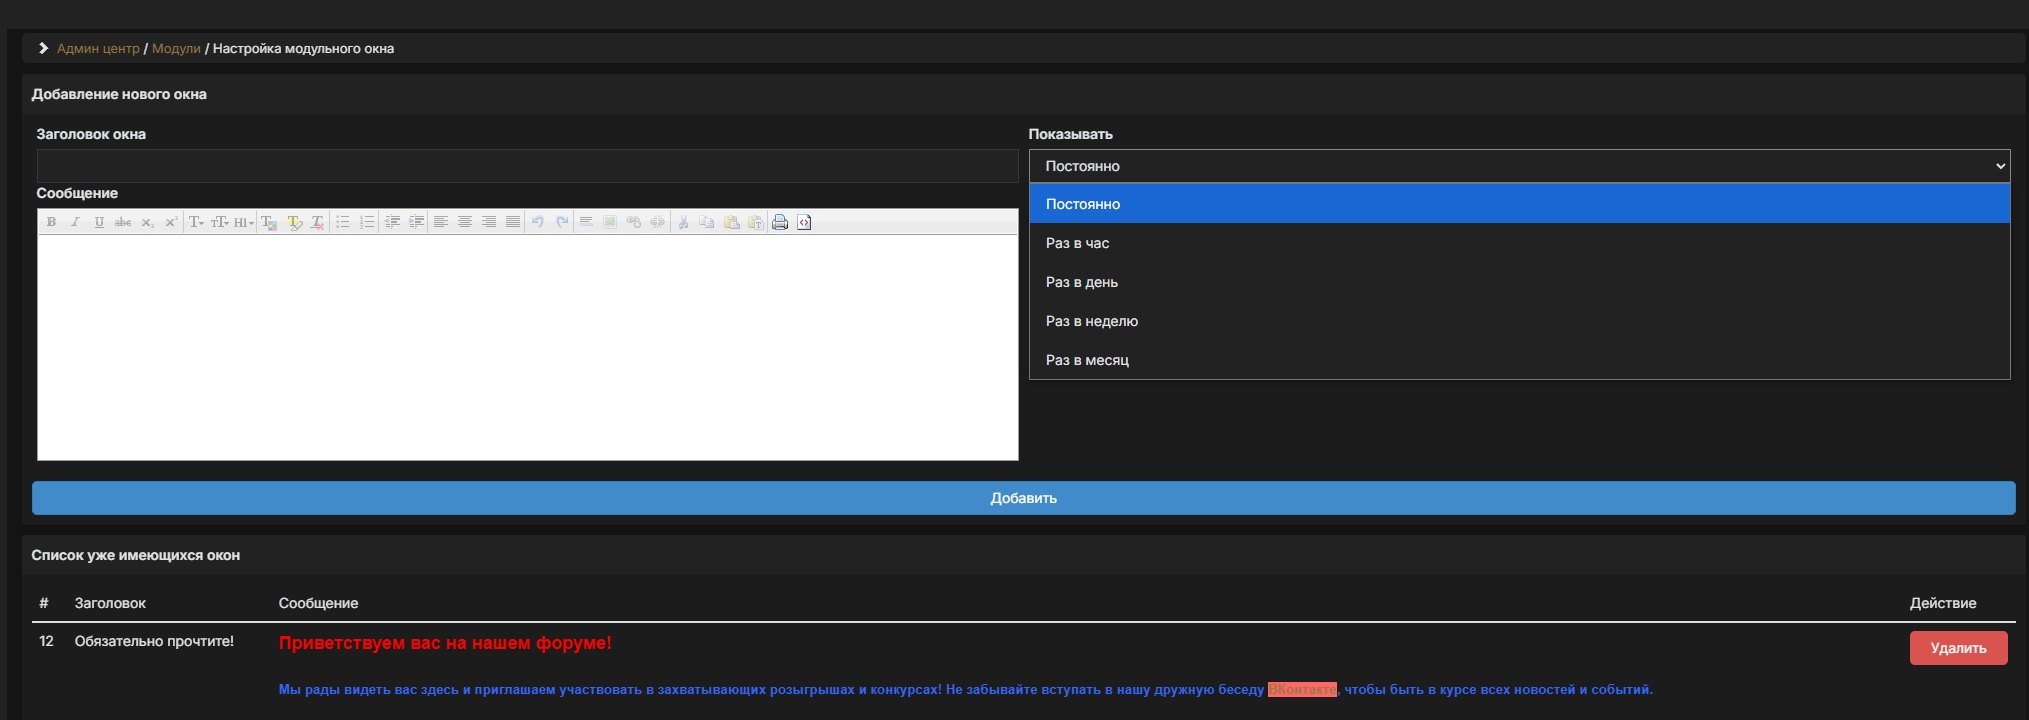Choose Раз в неделю from the list

[x=1091, y=321]
